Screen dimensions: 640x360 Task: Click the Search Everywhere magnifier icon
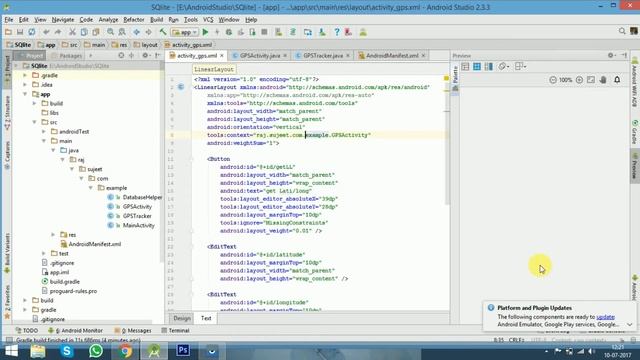point(622,31)
